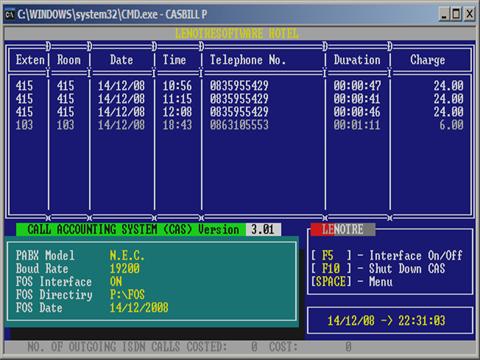
Task: Select extension 103 in the Exten column
Action: pos(24,125)
